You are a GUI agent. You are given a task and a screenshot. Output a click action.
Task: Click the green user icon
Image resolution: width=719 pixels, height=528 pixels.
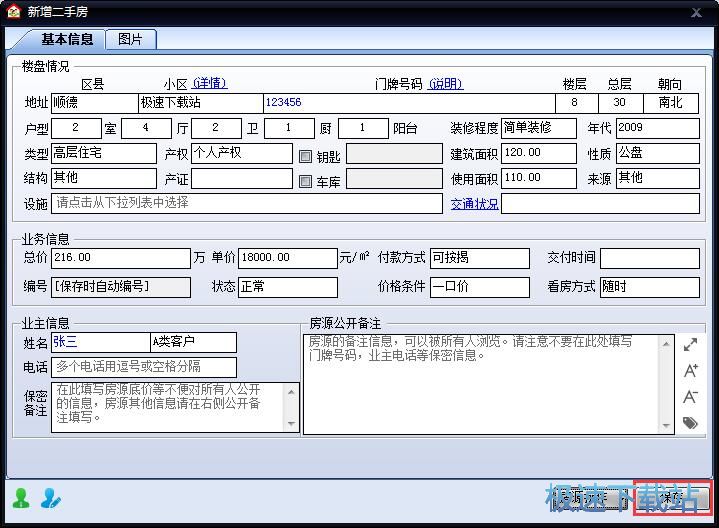pyautogui.click(x=20, y=497)
